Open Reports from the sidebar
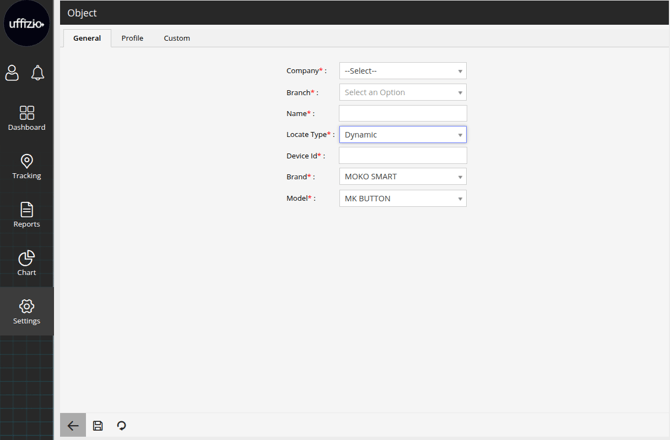The width and height of the screenshot is (670, 440). (x=26, y=215)
